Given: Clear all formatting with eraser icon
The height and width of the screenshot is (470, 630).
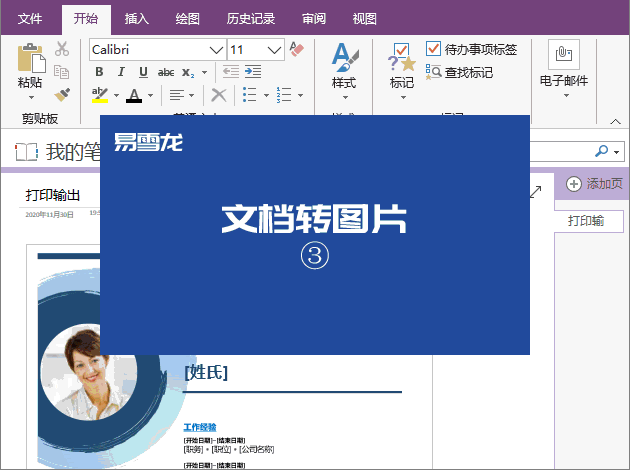Looking at the screenshot, I should [297, 49].
